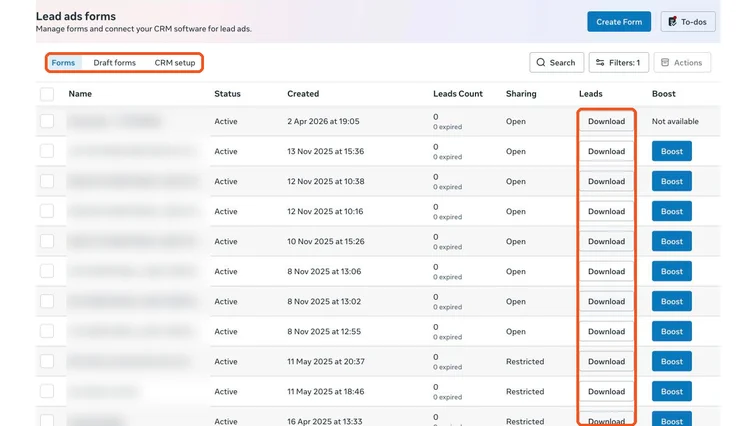The height and width of the screenshot is (426, 756).
Task: Check the form created 11 May 2025 at 18:46
Action: [x=47, y=391]
